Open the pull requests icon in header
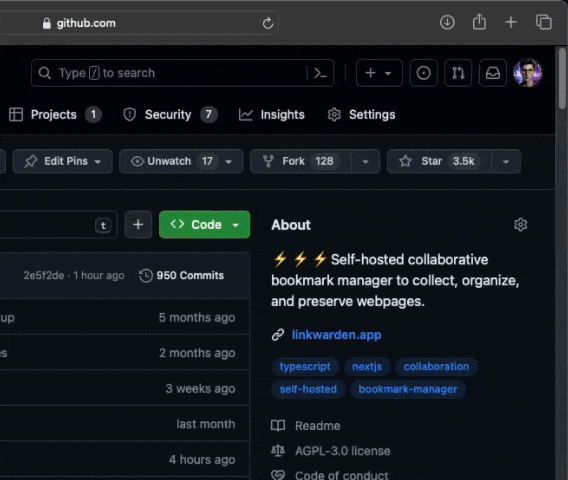This screenshot has height=480, width=568. coord(458,73)
